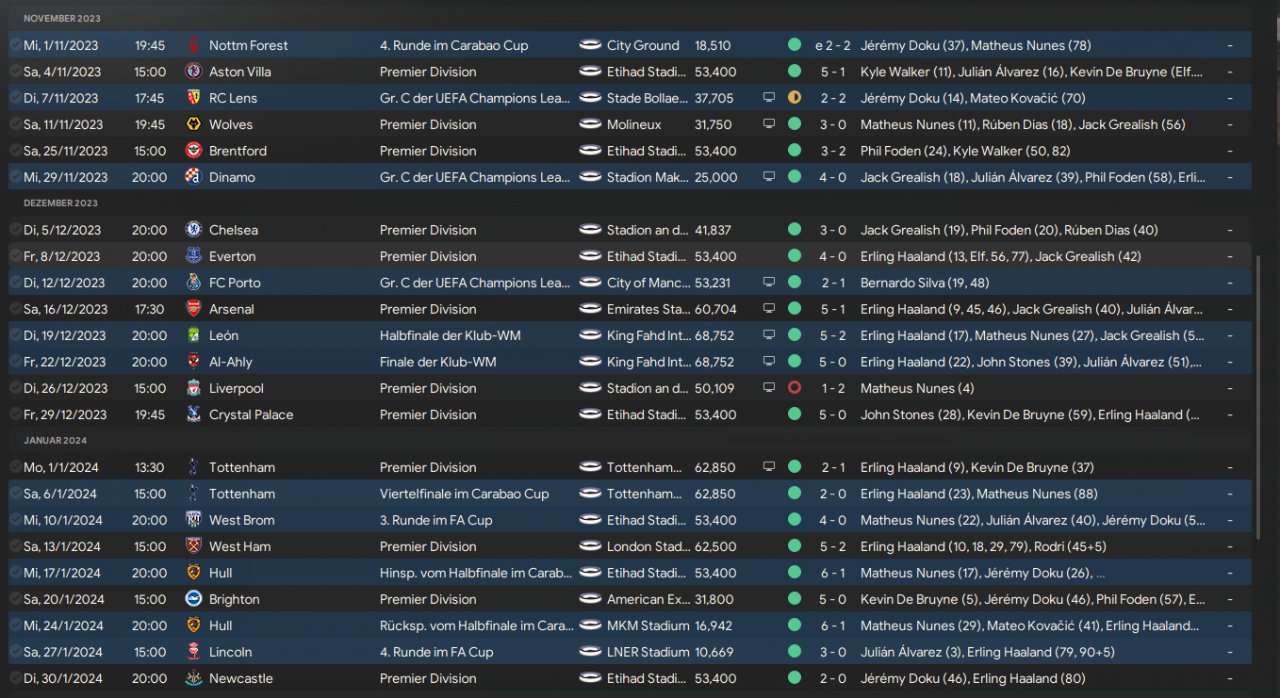Open Halbfinale der Klub-WM competition link
1280x698 pixels.
[450, 336]
